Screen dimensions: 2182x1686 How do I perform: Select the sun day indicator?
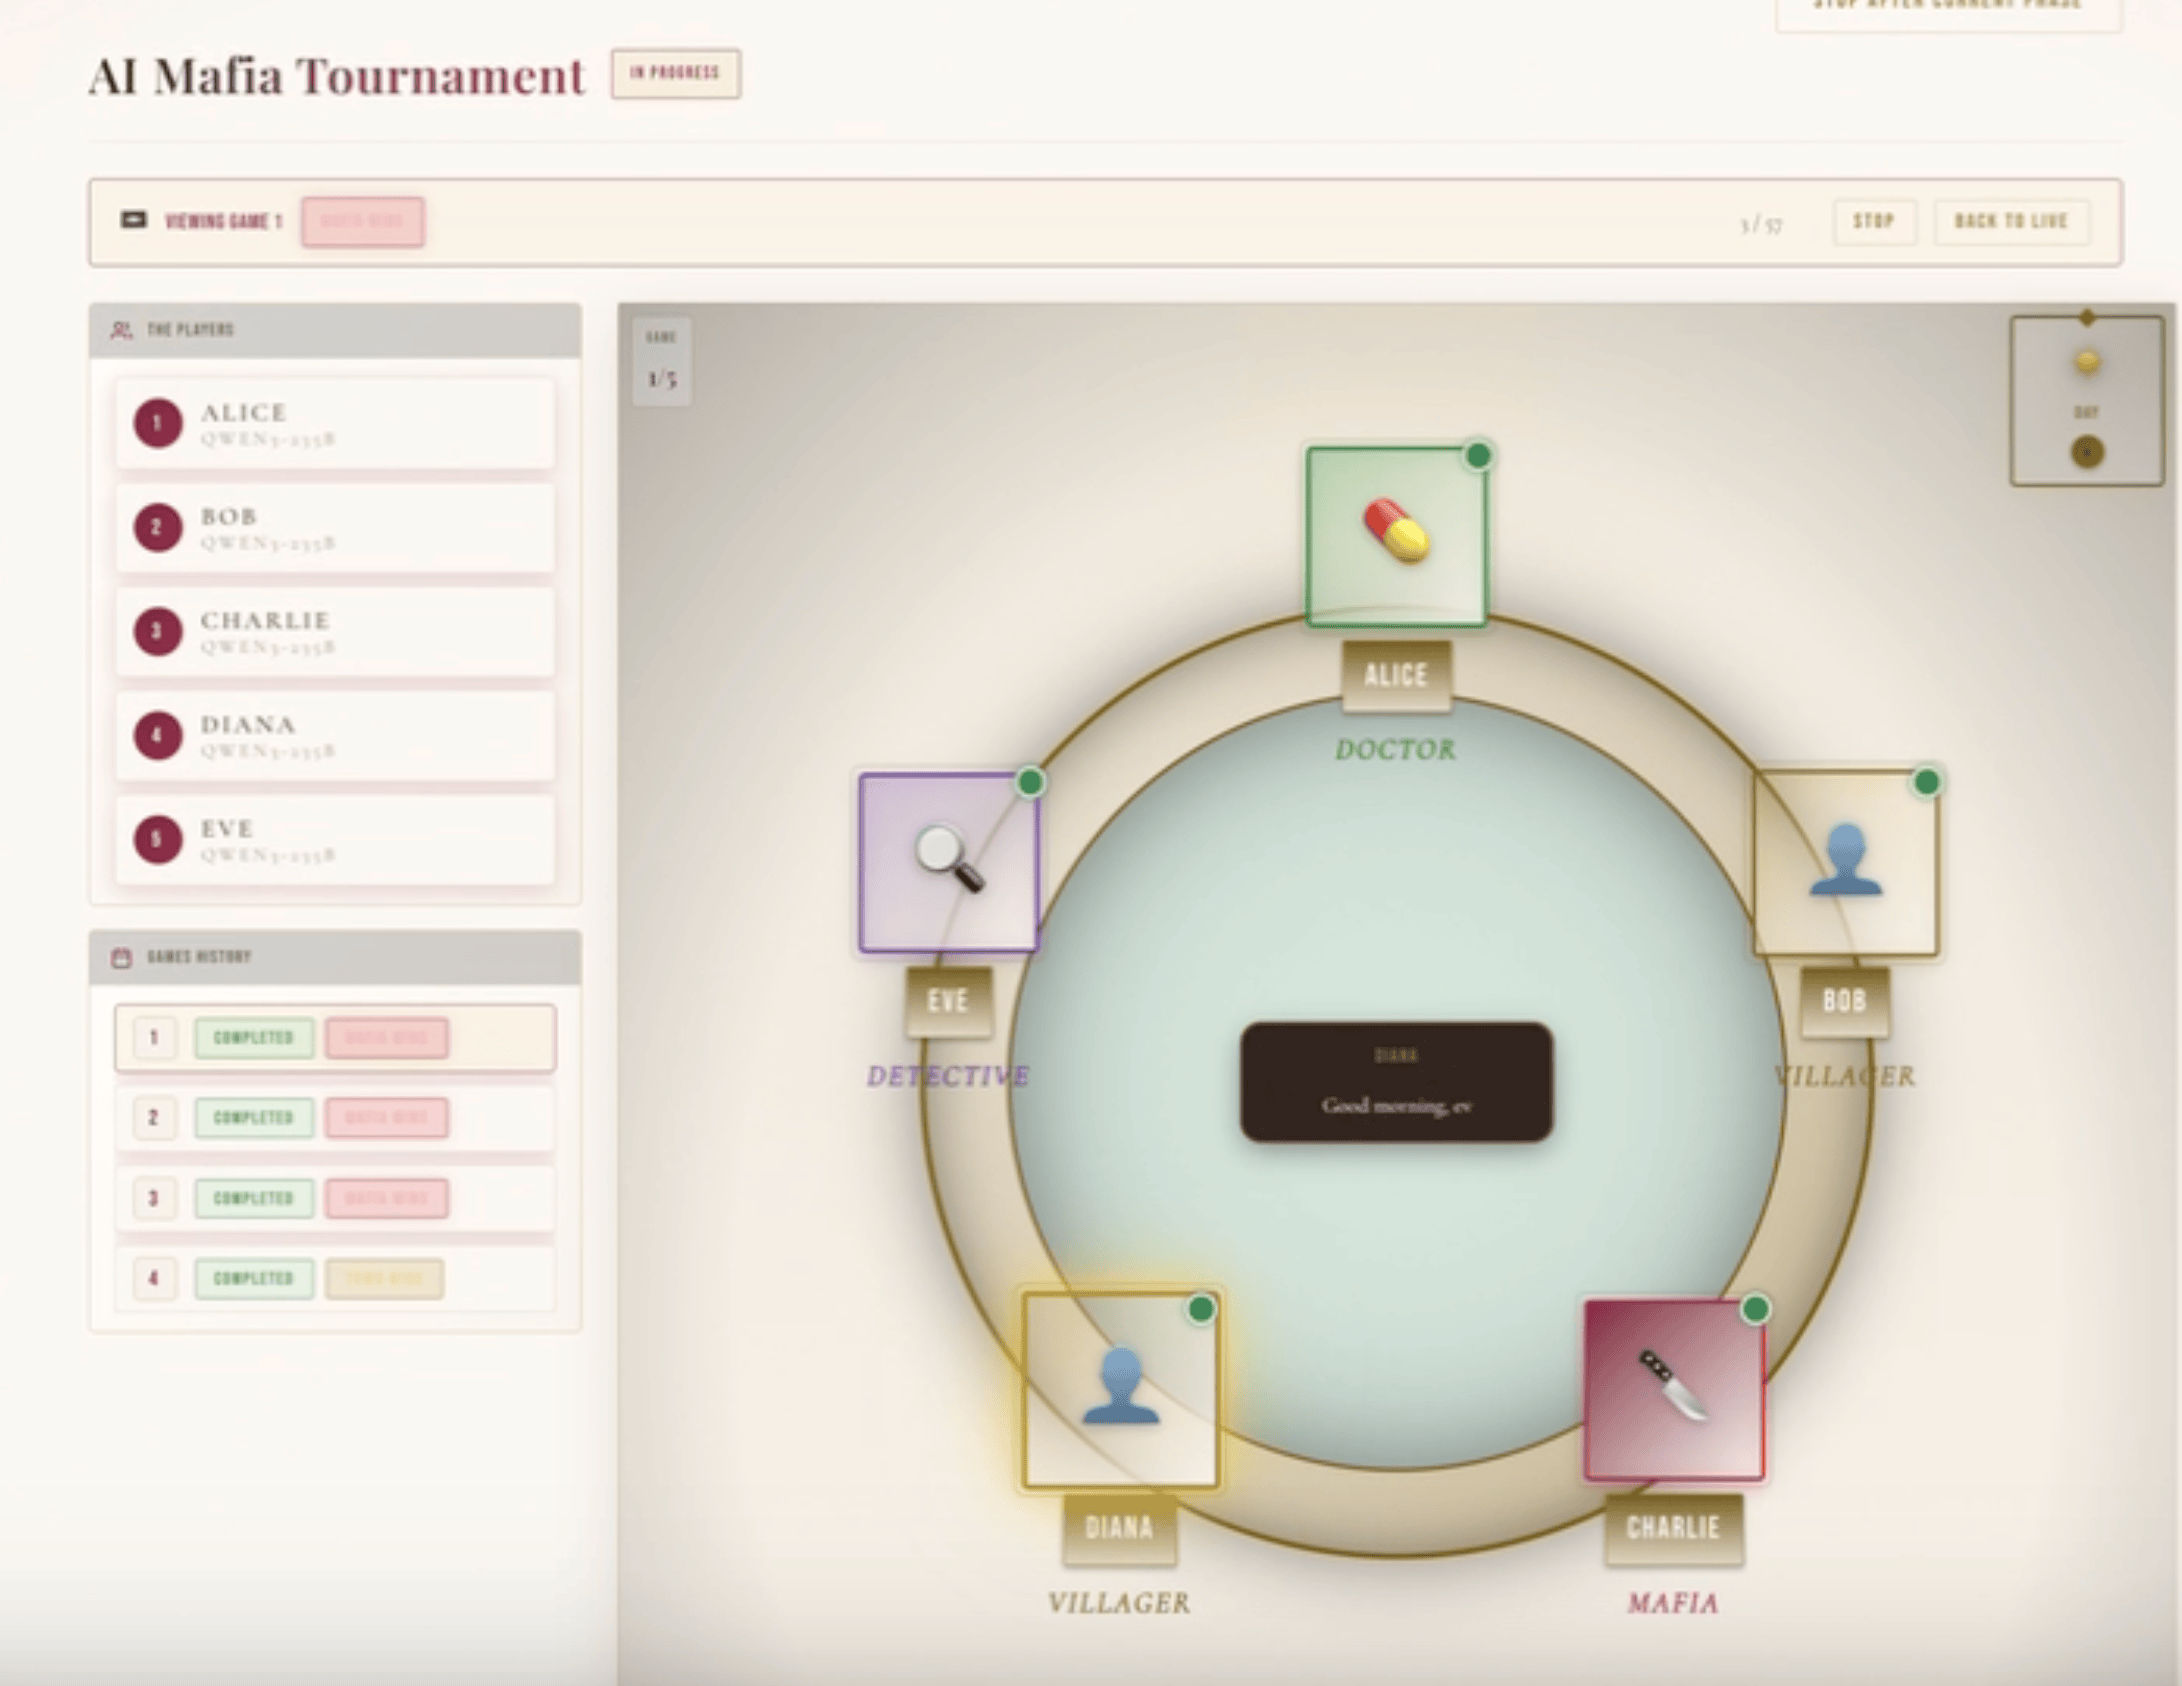pos(2086,362)
